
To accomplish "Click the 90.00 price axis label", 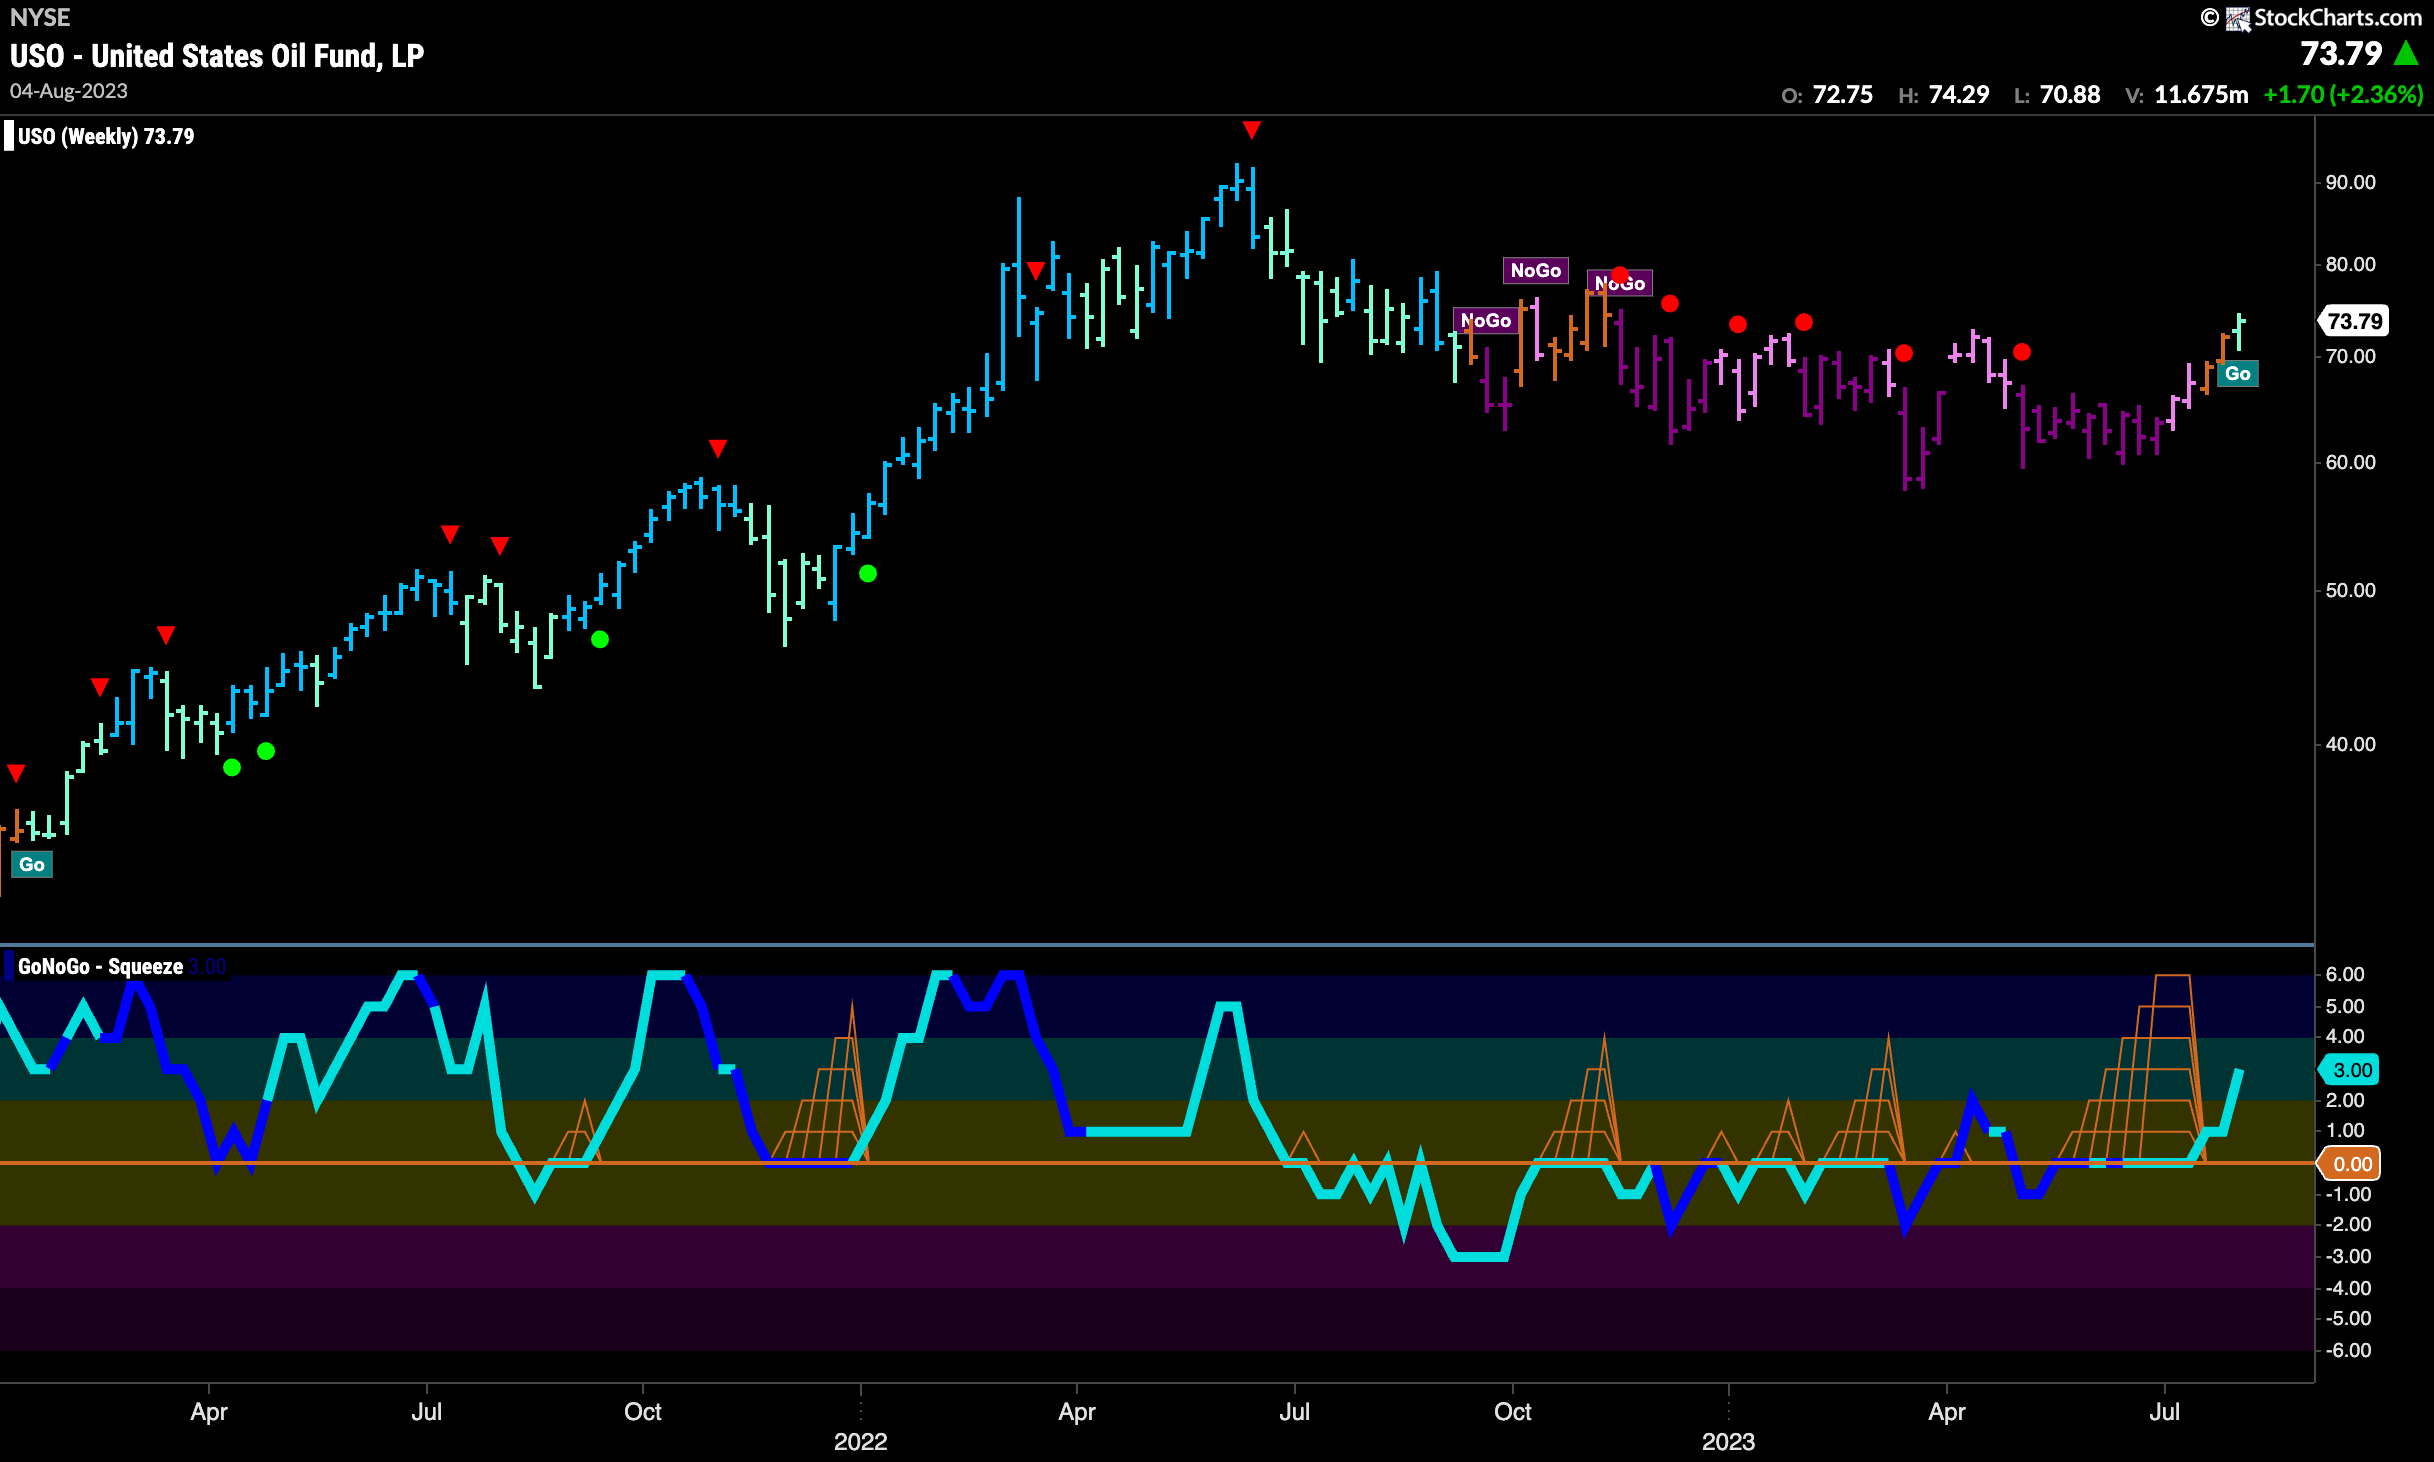I will coord(2350,182).
